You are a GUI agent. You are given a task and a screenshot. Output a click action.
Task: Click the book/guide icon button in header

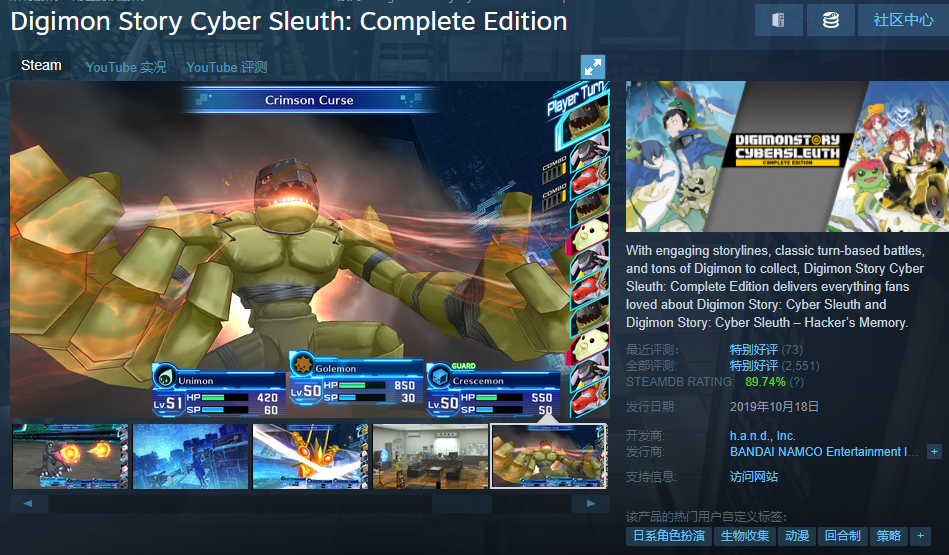pos(778,20)
